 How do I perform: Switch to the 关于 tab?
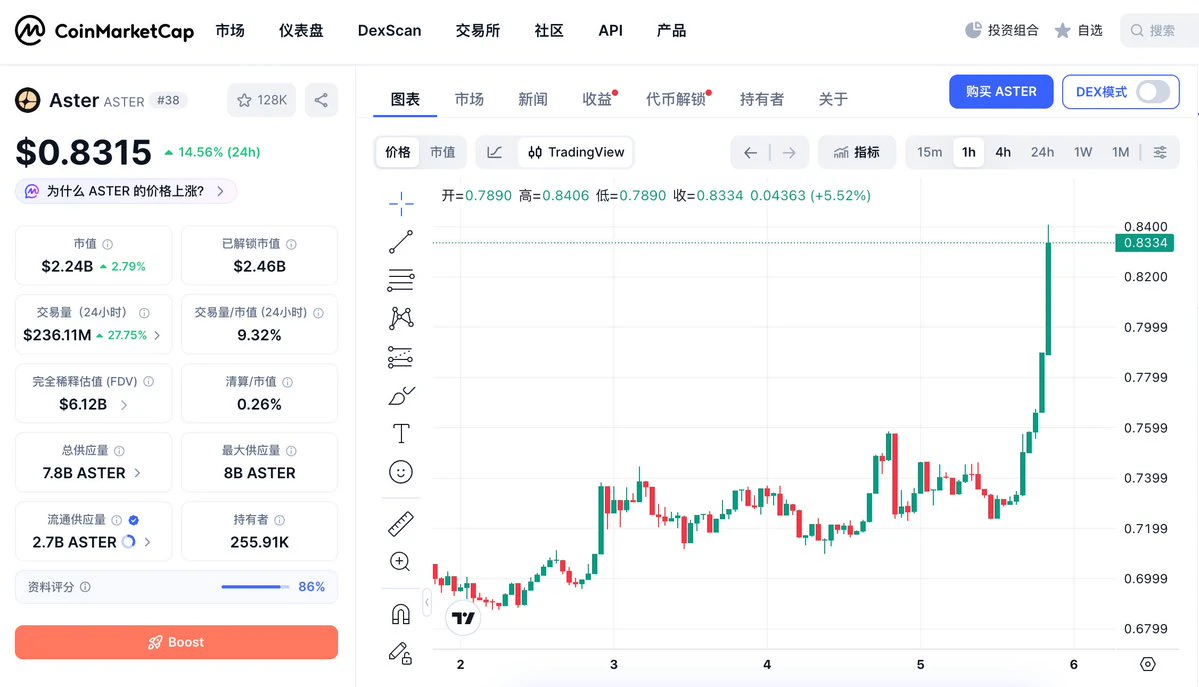[833, 99]
